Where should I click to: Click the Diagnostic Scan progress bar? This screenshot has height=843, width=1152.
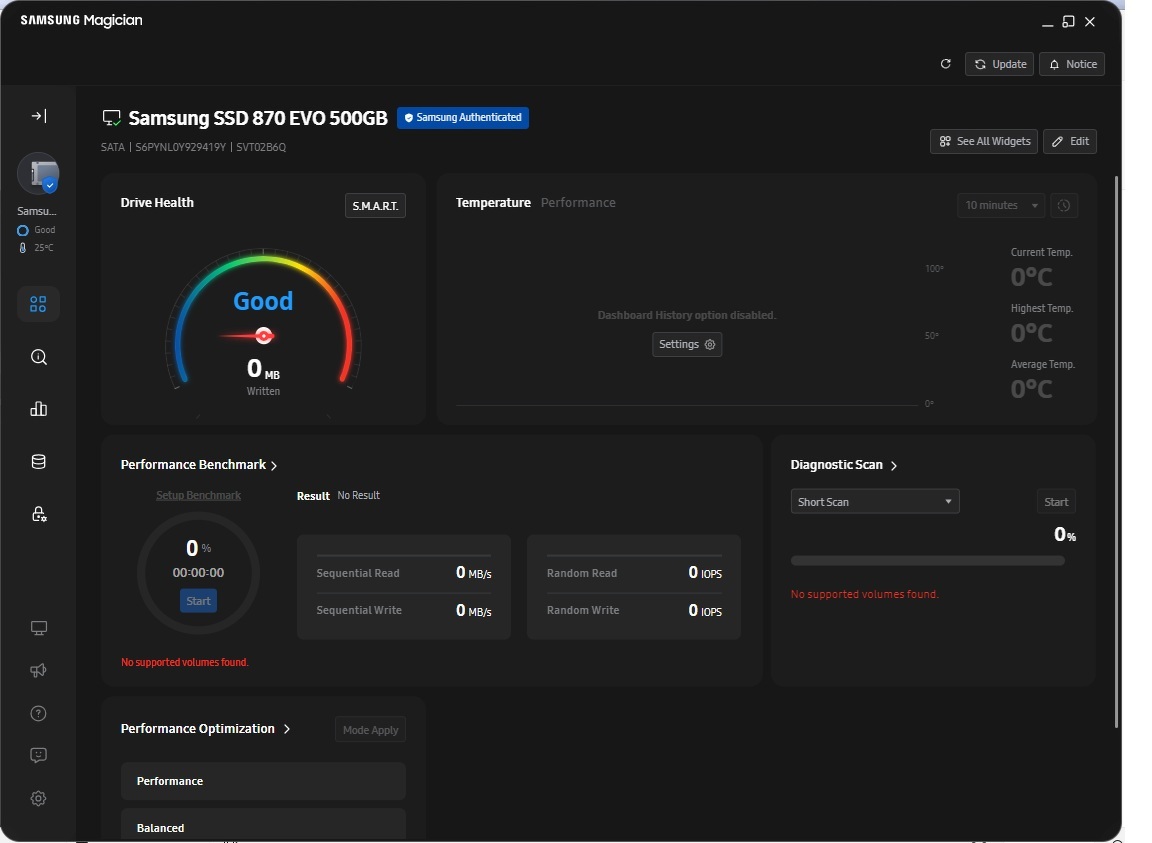coord(927,561)
